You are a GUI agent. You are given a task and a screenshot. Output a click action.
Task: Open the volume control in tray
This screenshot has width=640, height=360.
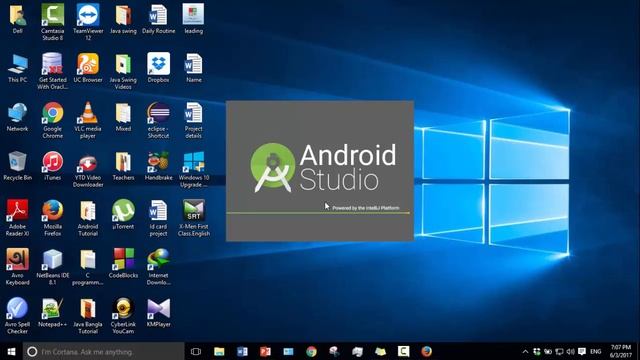[x=571, y=351]
